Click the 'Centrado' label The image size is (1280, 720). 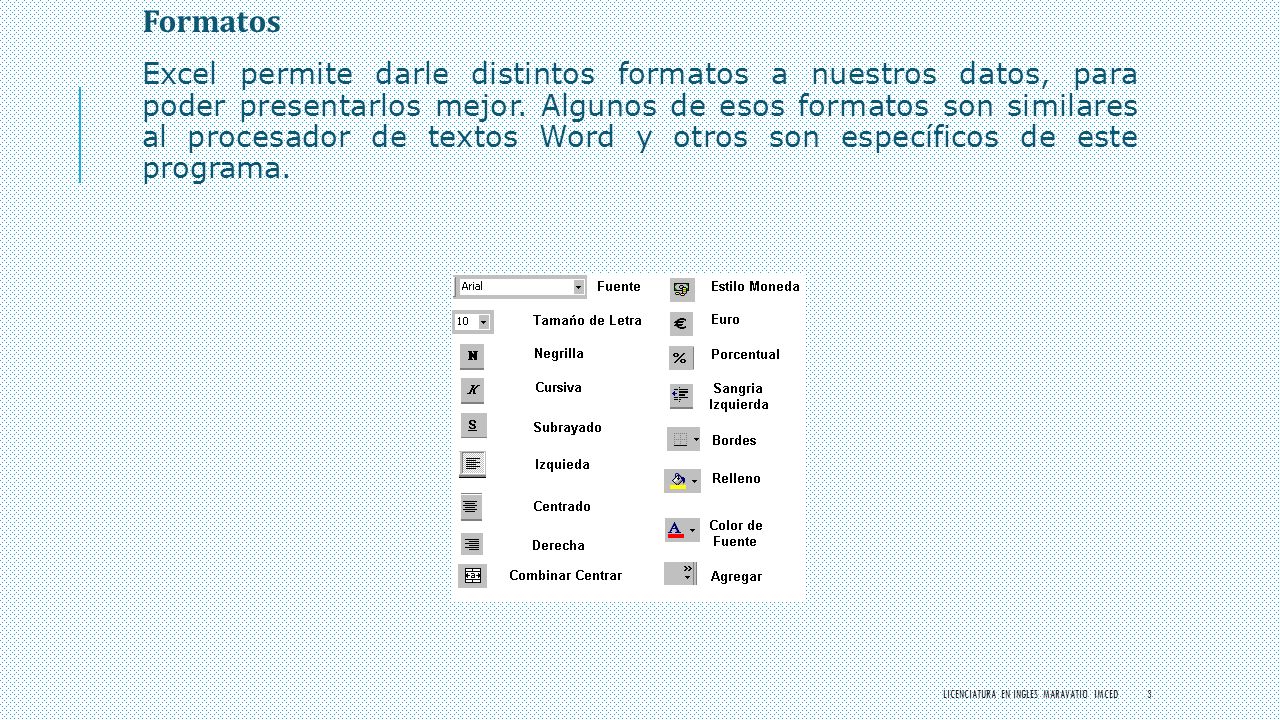tap(562, 506)
